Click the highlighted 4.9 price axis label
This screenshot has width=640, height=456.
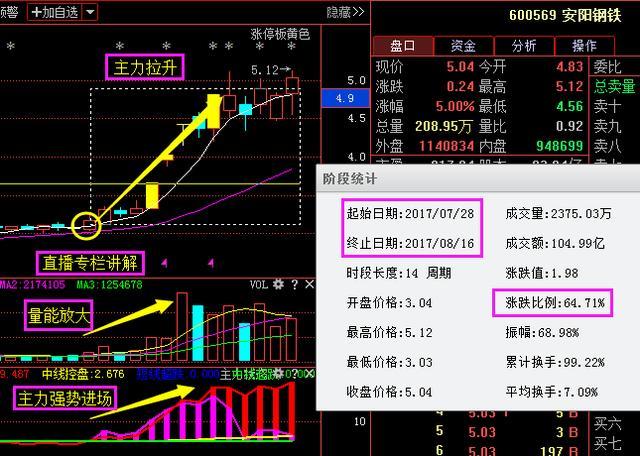pos(345,98)
